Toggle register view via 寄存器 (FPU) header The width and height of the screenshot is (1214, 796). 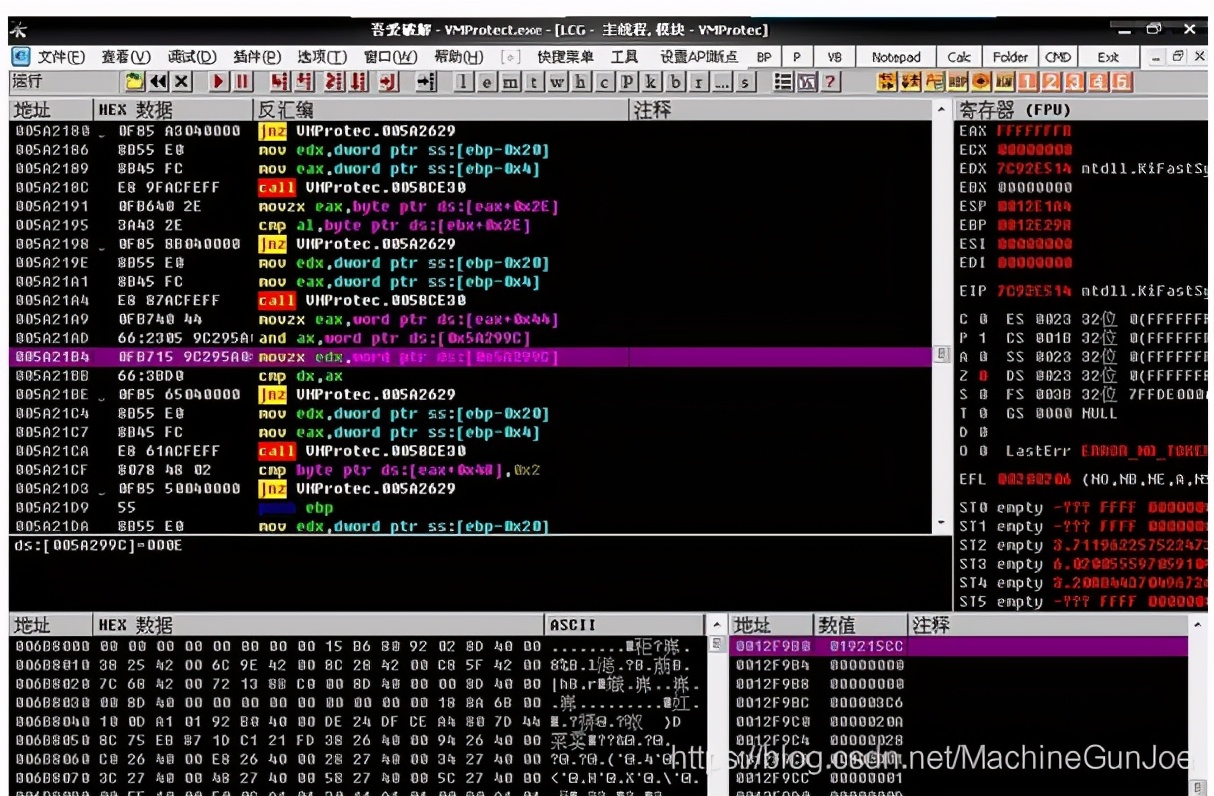(x=1082, y=109)
